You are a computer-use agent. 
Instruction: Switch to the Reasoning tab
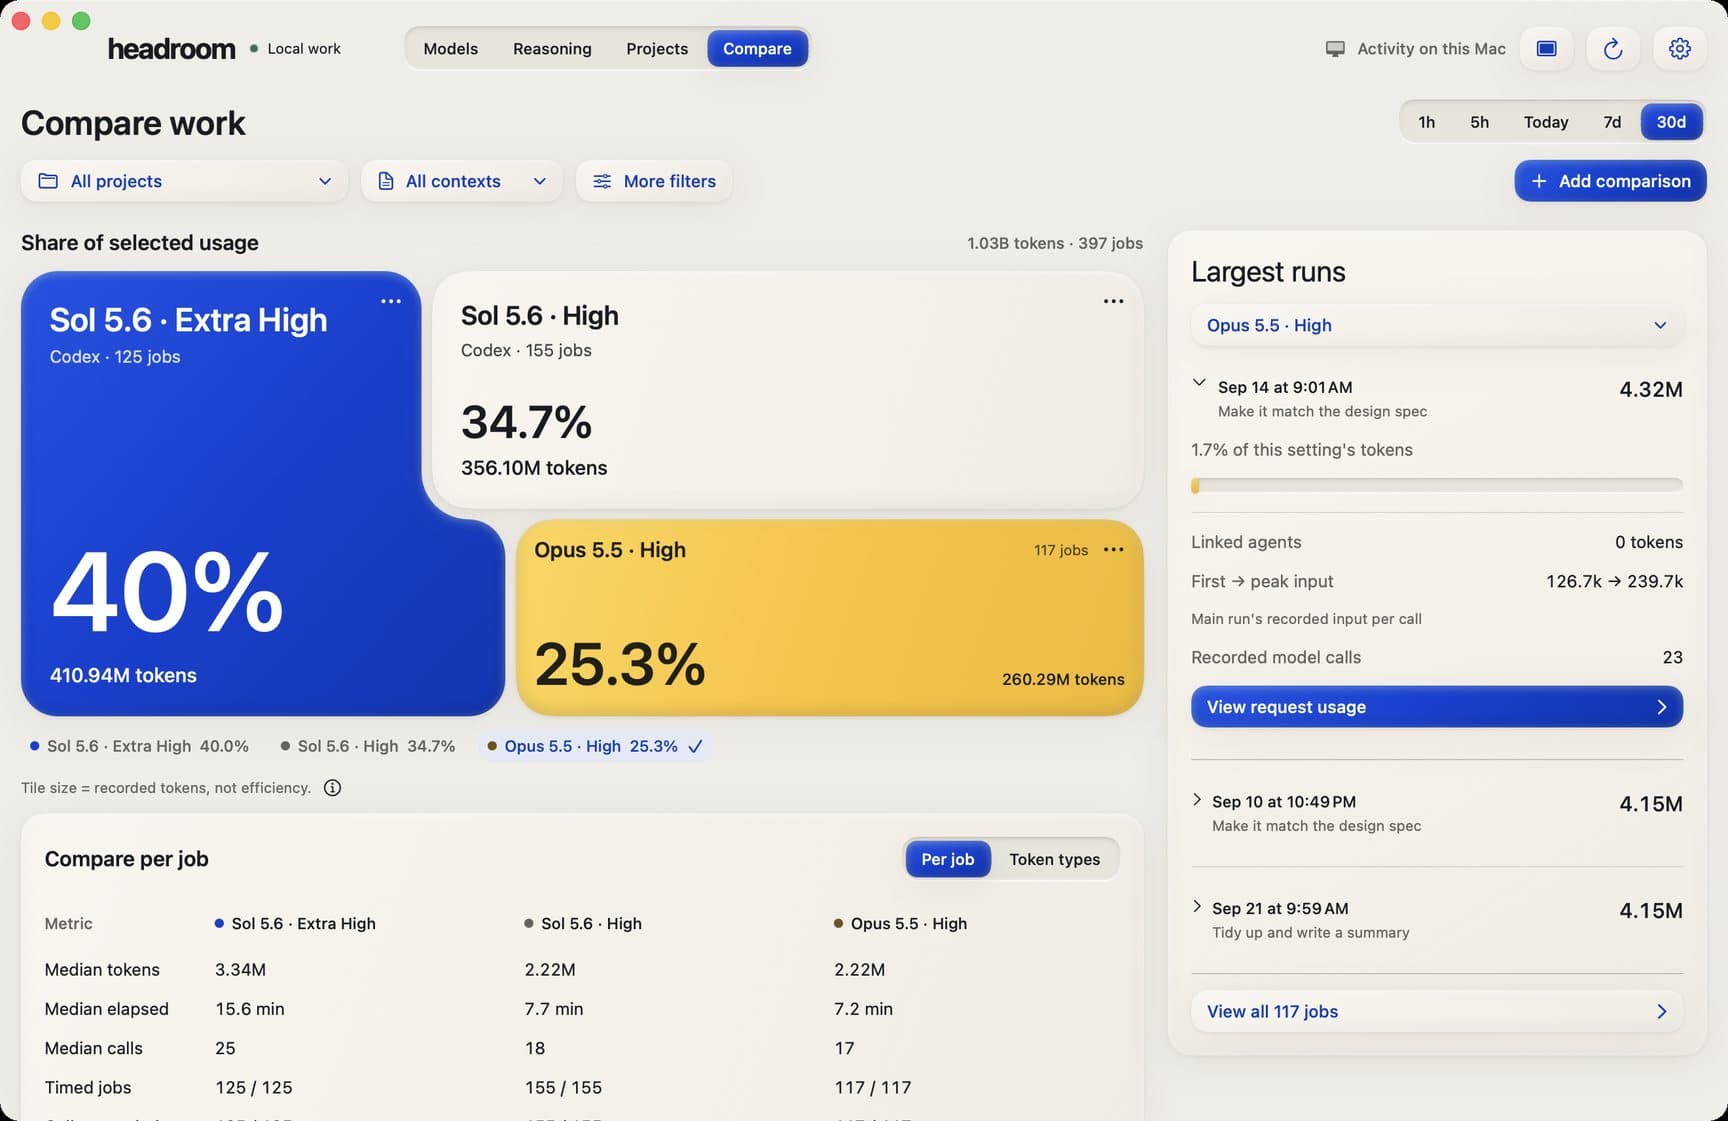(x=552, y=49)
